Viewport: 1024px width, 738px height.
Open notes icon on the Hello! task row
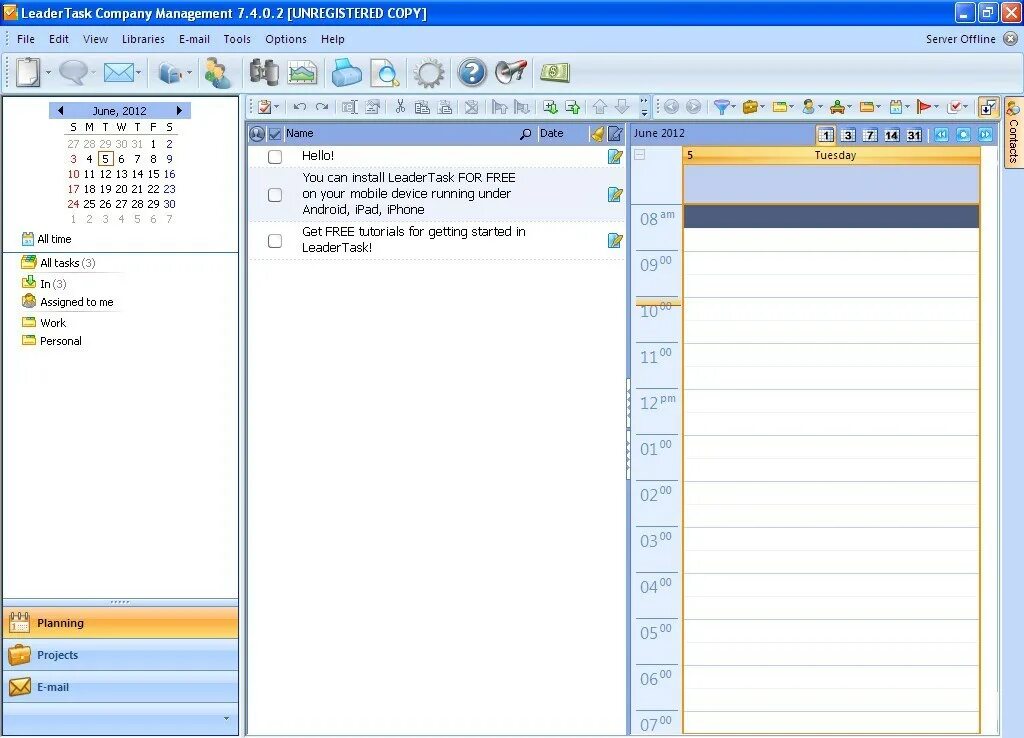click(615, 156)
